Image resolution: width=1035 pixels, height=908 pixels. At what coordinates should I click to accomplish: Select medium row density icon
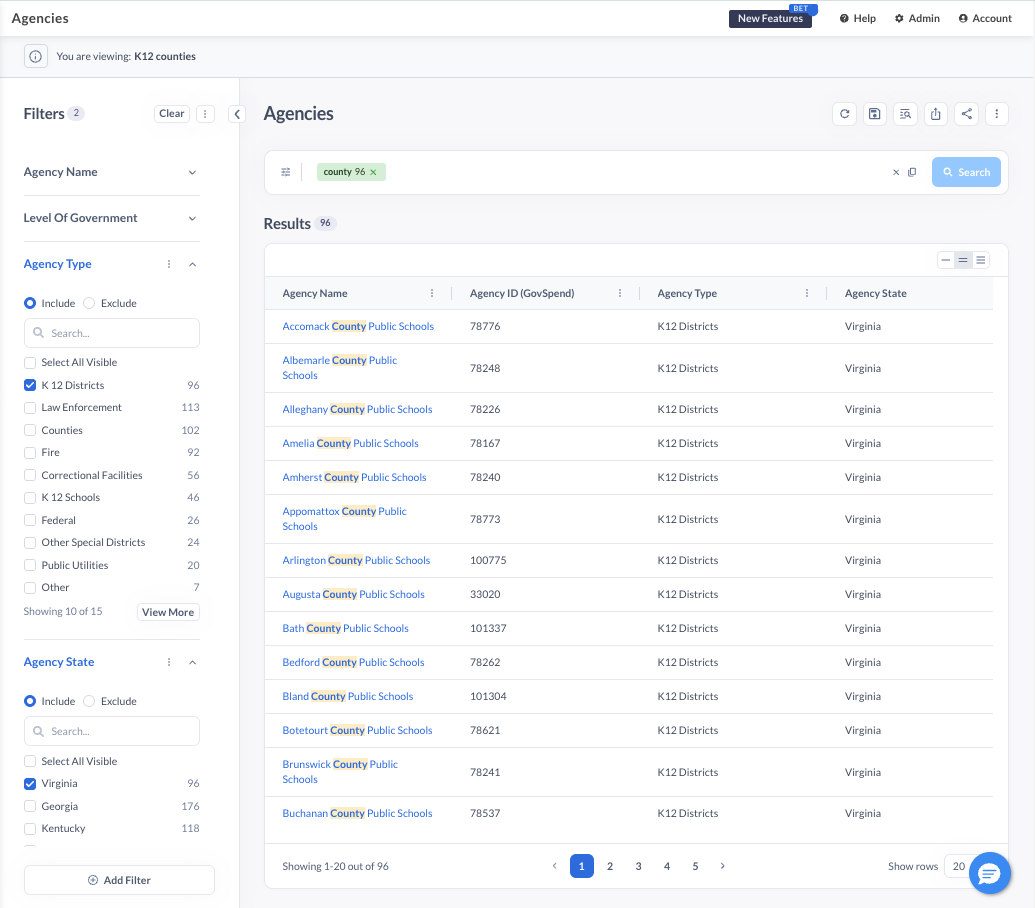963,260
